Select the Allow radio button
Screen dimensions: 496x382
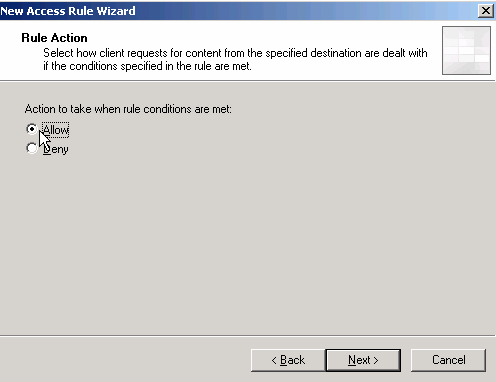(32, 129)
